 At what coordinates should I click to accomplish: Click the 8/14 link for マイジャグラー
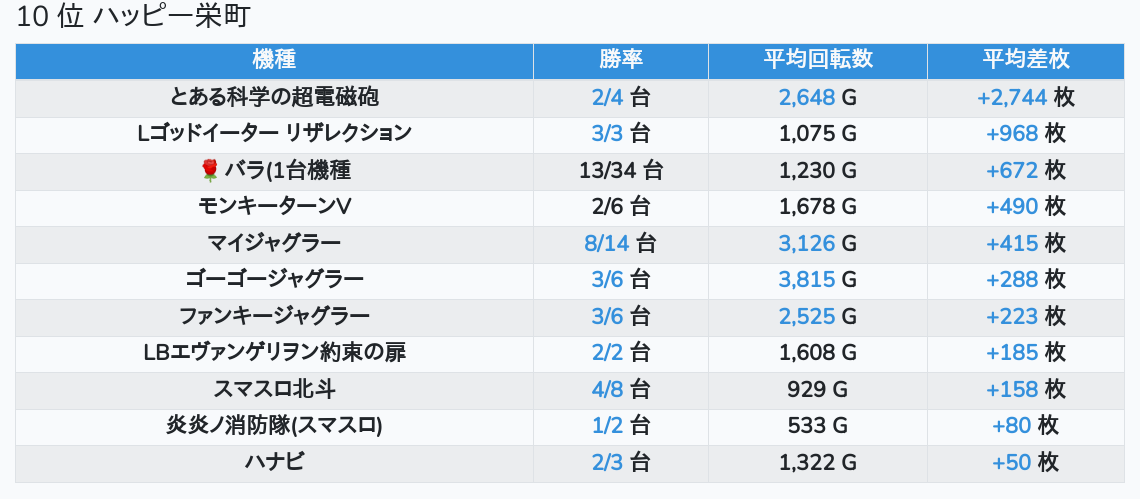pos(607,243)
